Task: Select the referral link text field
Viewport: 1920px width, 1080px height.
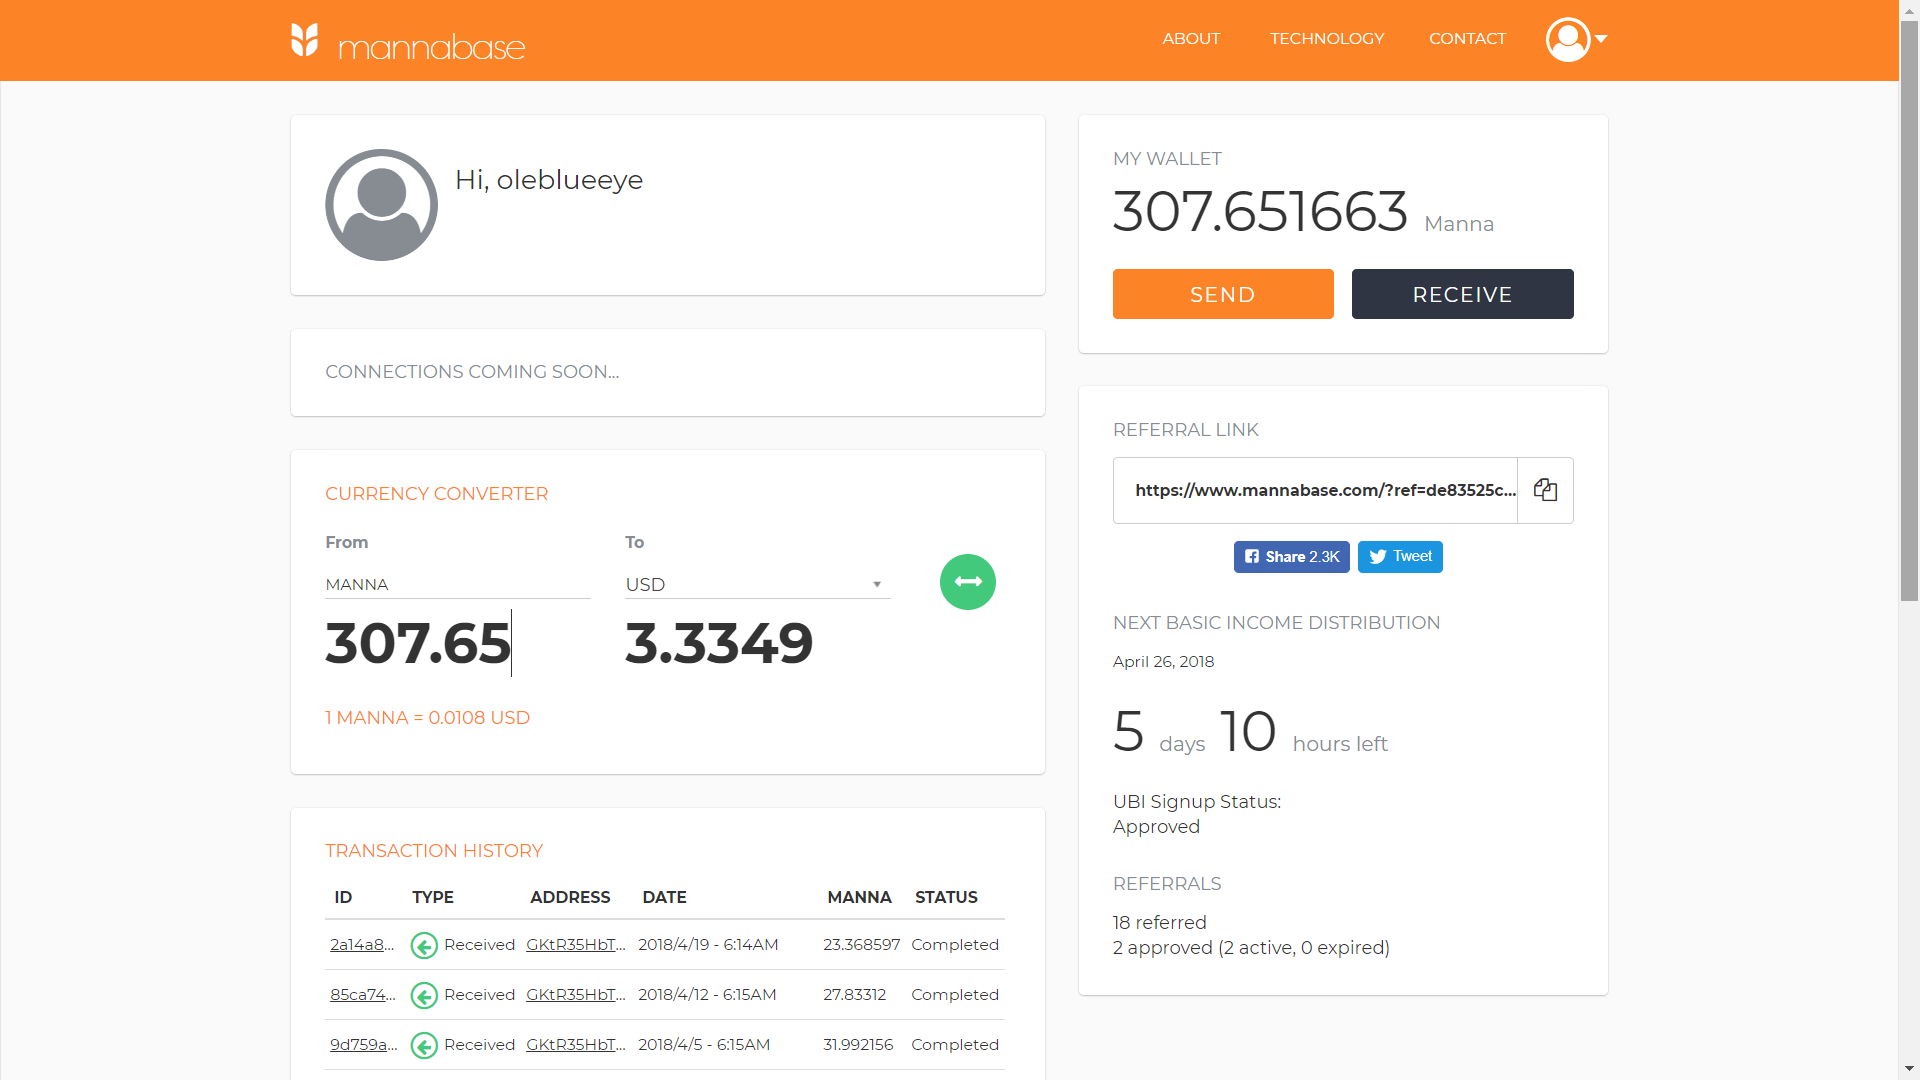Action: pyautogui.click(x=1315, y=490)
